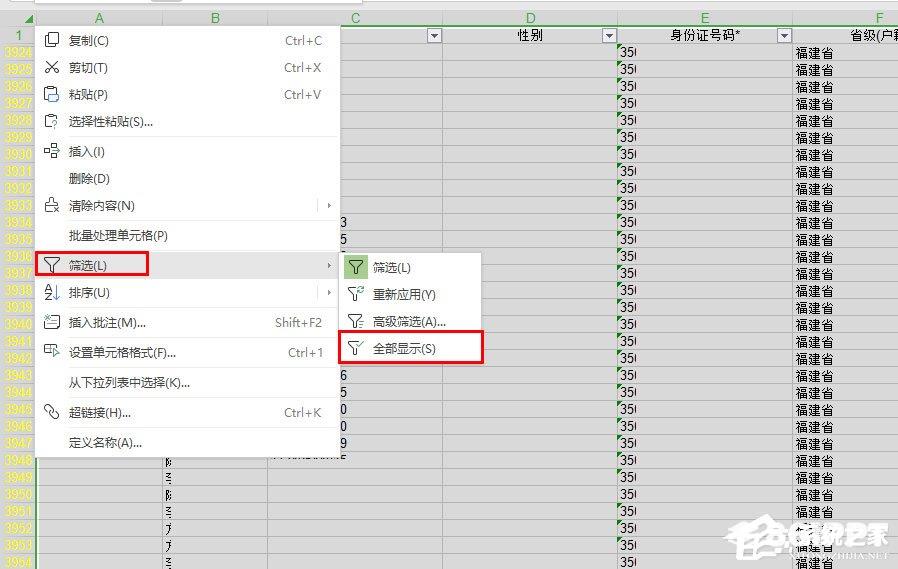The image size is (898, 569).
Task: Select column A header
Action: click(x=100, y=18)
